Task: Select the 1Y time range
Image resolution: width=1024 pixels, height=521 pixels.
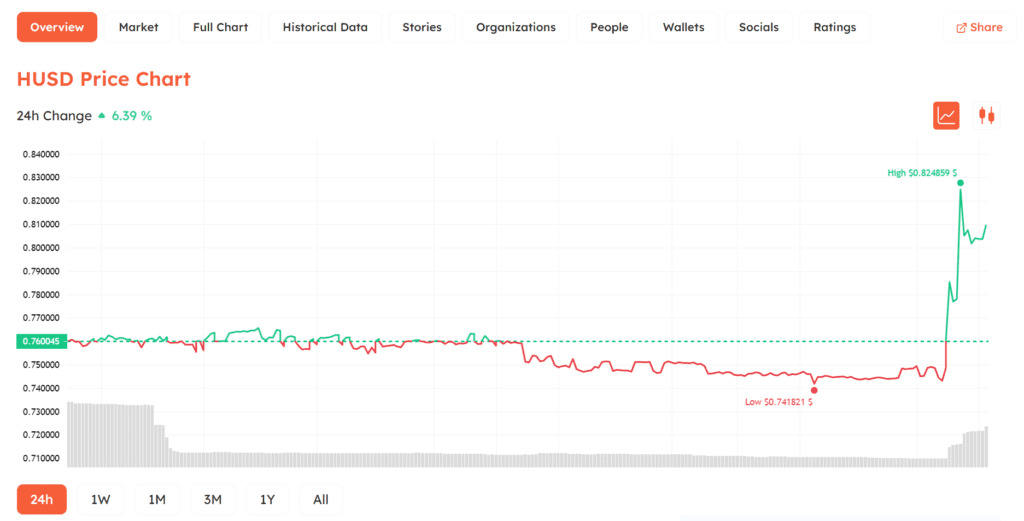Action: tap(268, 499)
